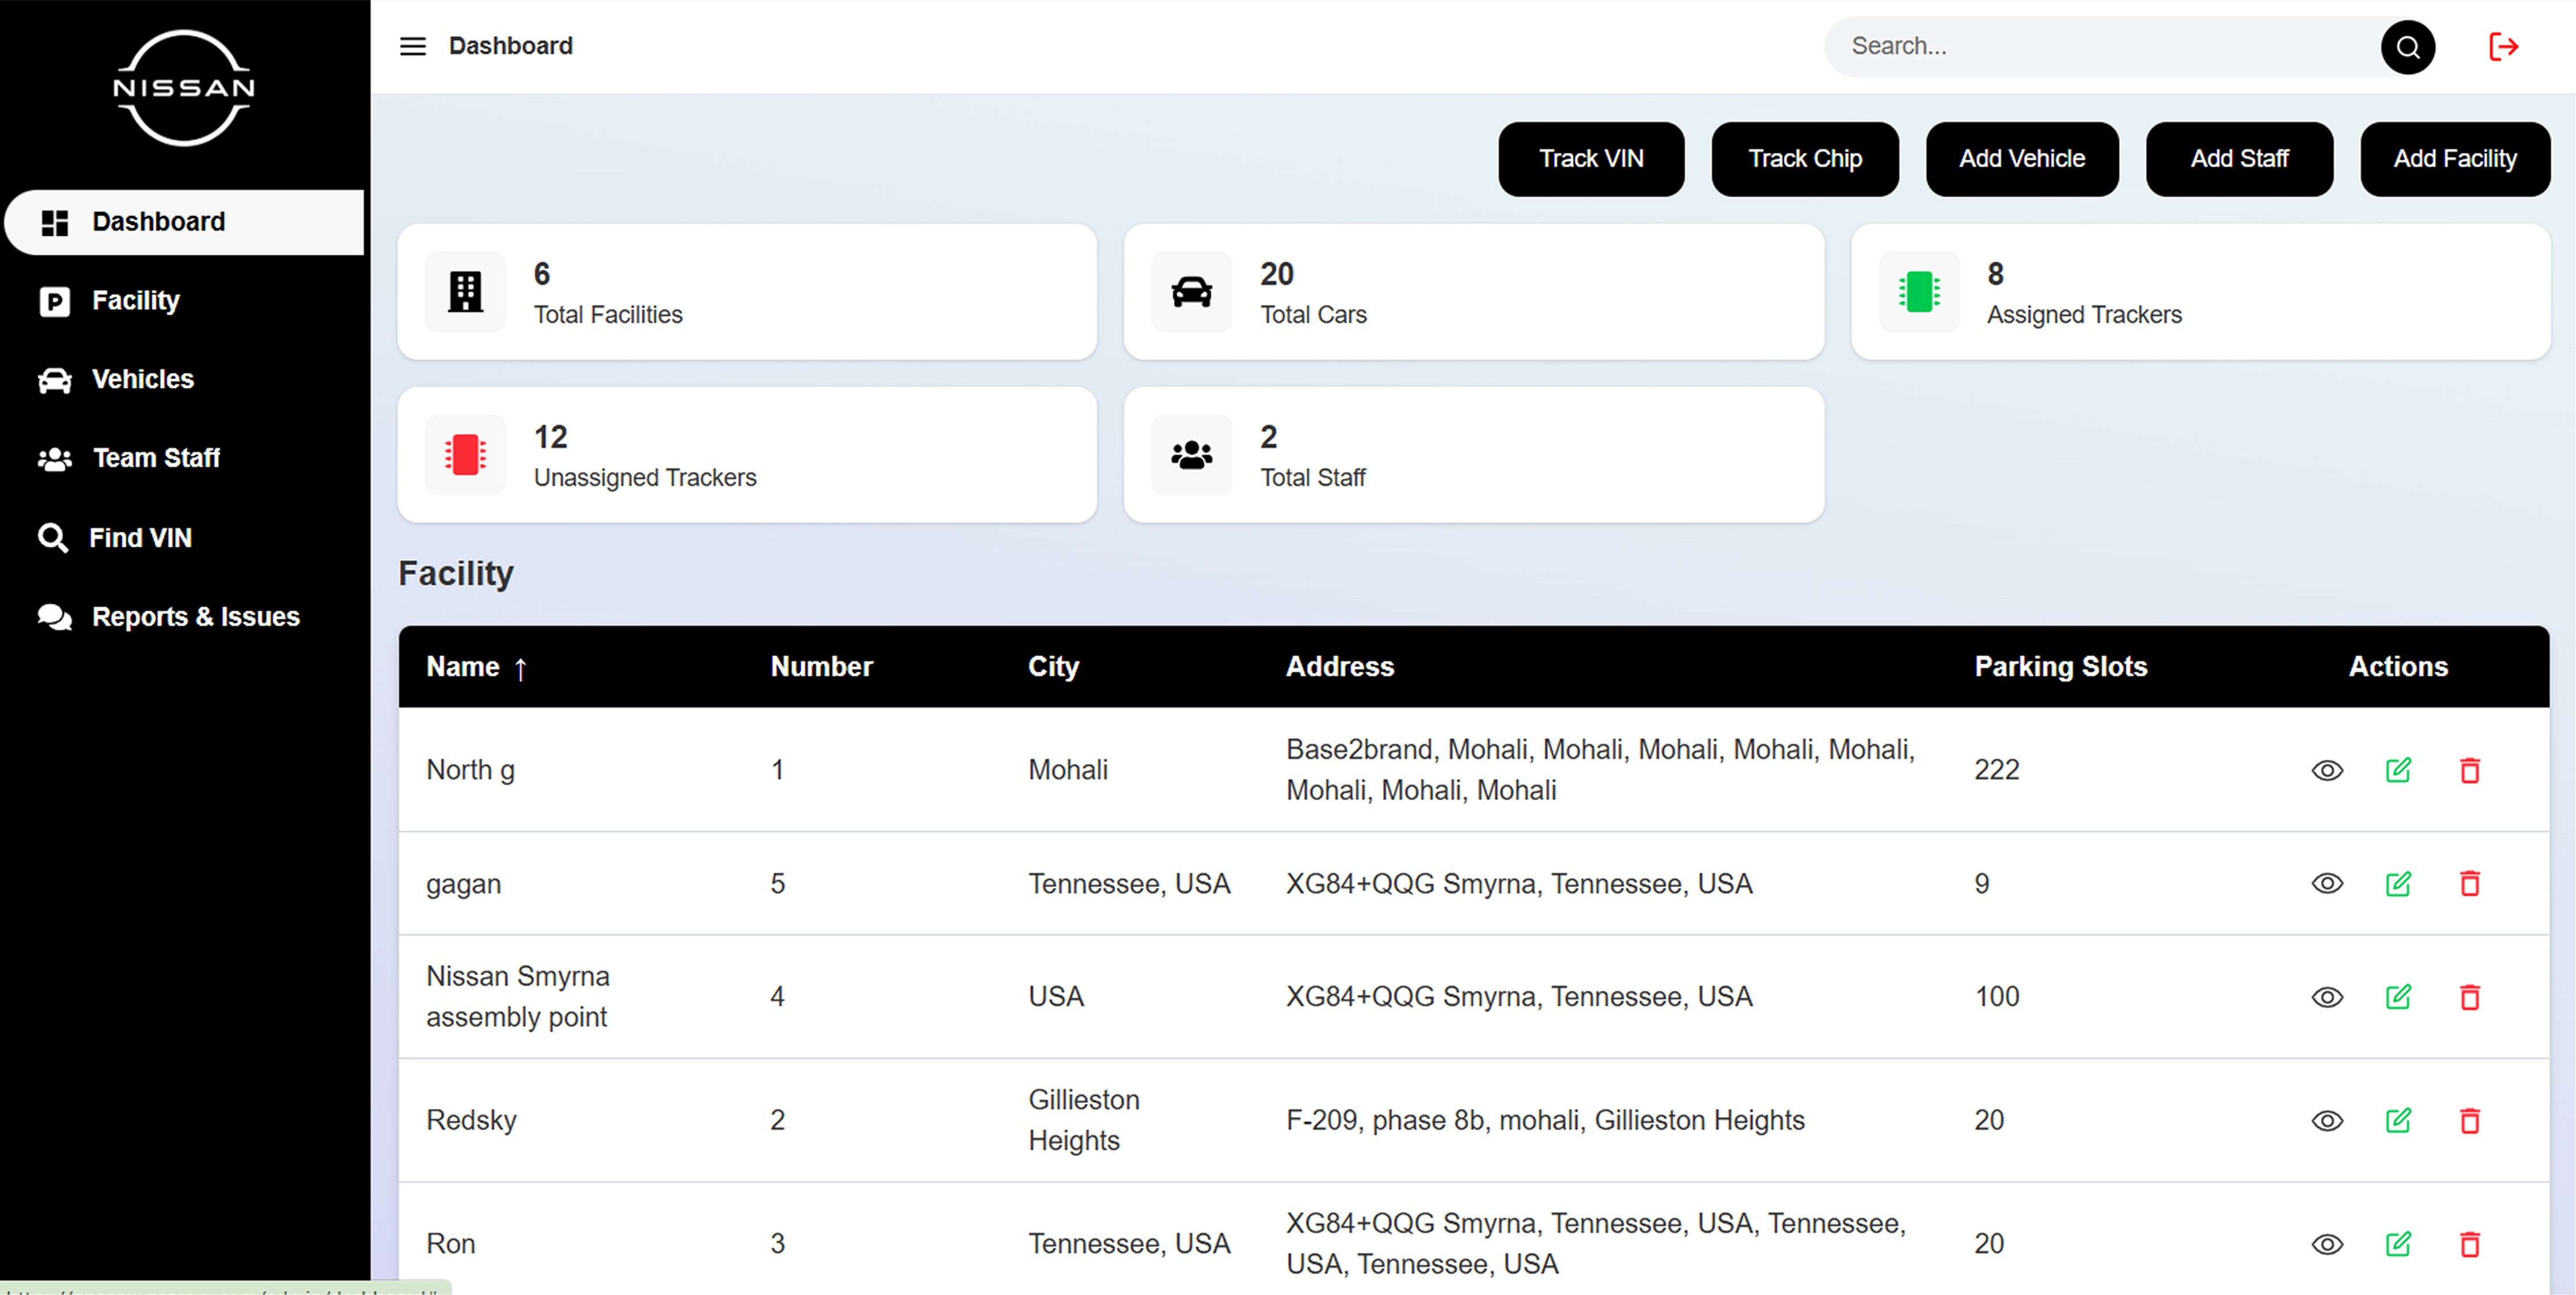Click the Track VIN button
Image resolution: width=2576 pixels, height=1295 pixels.
click(1590, 159)
